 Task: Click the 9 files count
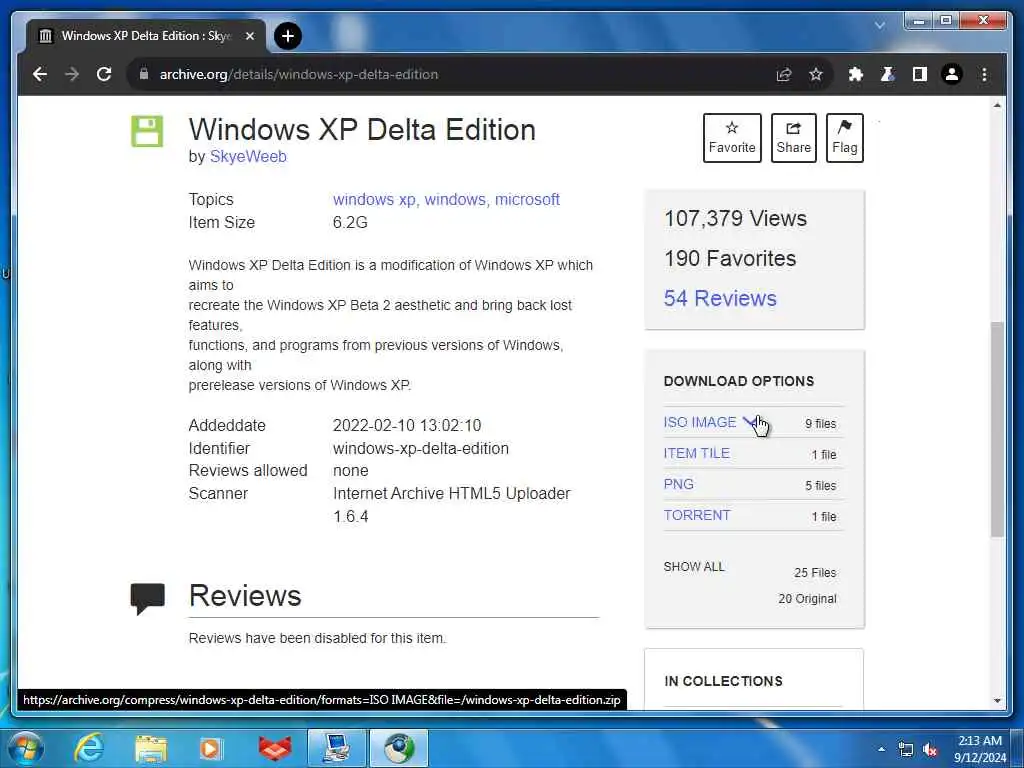pyautogui.click(x=820, y=424)
